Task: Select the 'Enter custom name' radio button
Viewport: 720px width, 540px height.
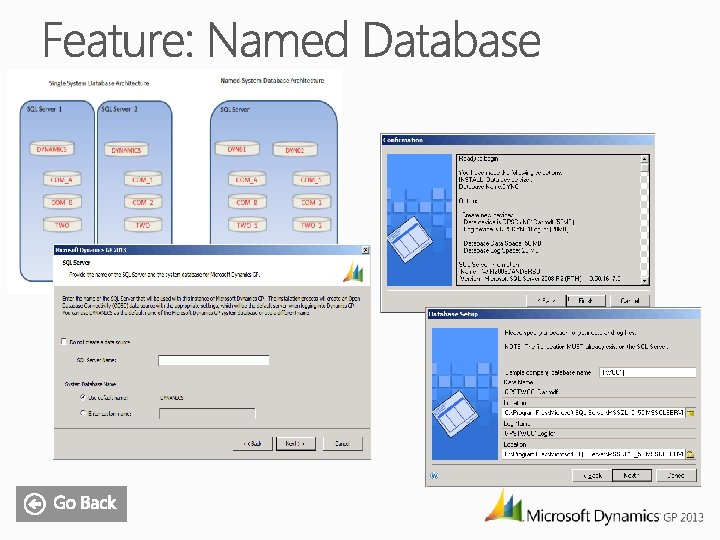Action: coord(83,413)
